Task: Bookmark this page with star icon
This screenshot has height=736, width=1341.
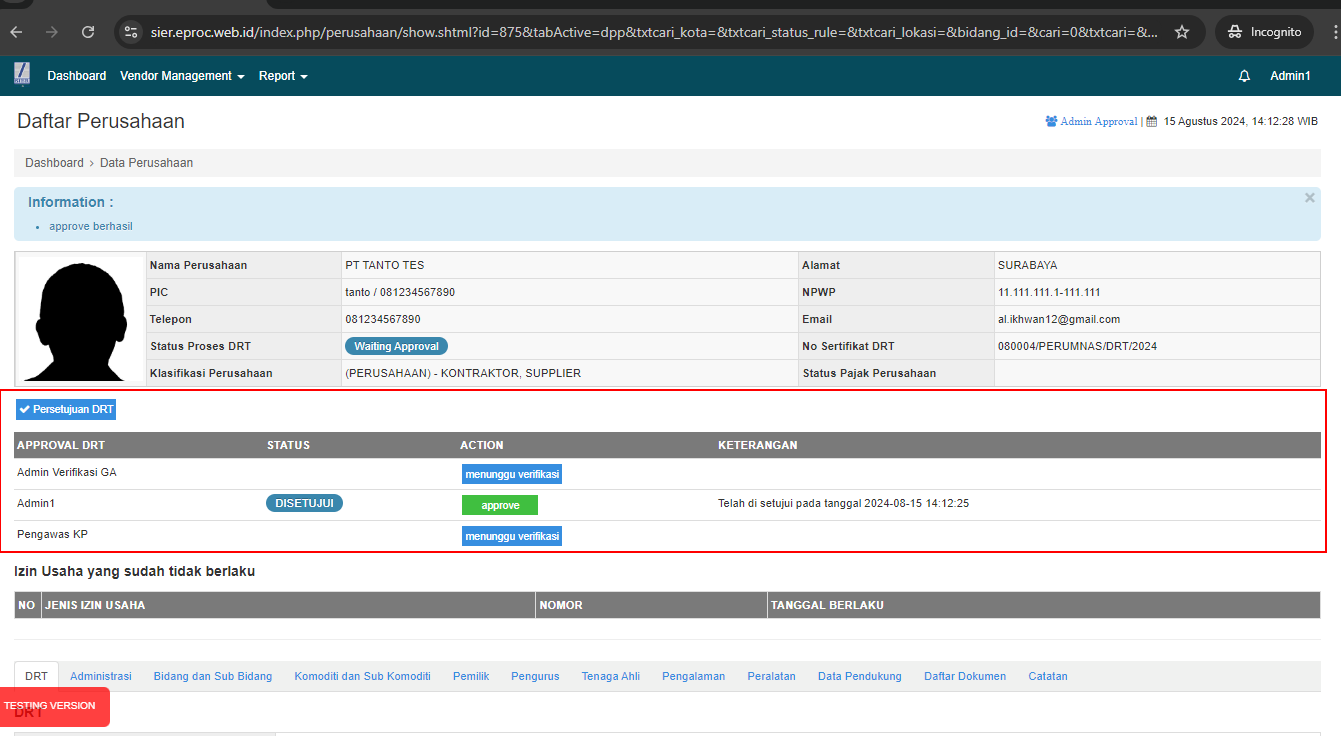Action: (x=1182, y=32)
